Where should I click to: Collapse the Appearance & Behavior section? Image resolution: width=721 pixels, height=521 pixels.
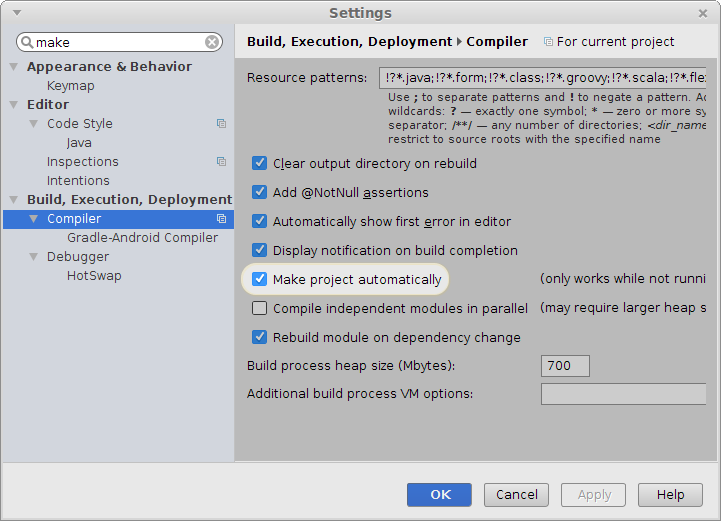click(x=14, y=67)
